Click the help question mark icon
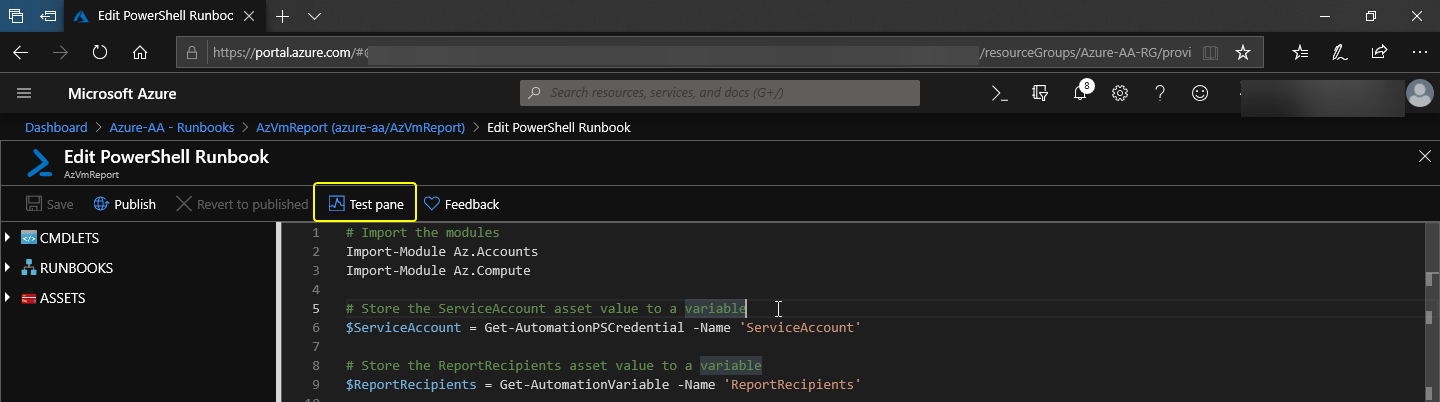The width and height of the screenshot is (1440, 402). [x=1160, y=93]
